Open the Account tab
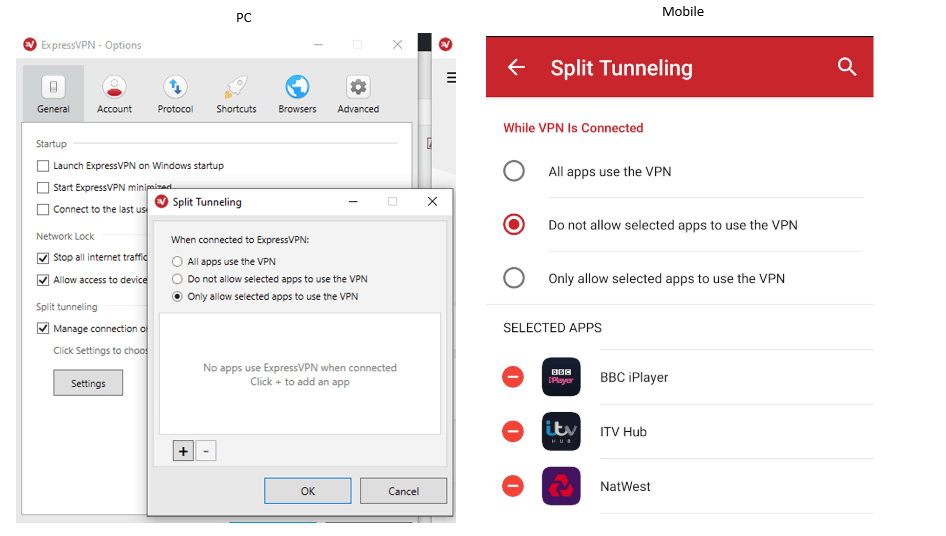 pos(114,94)
